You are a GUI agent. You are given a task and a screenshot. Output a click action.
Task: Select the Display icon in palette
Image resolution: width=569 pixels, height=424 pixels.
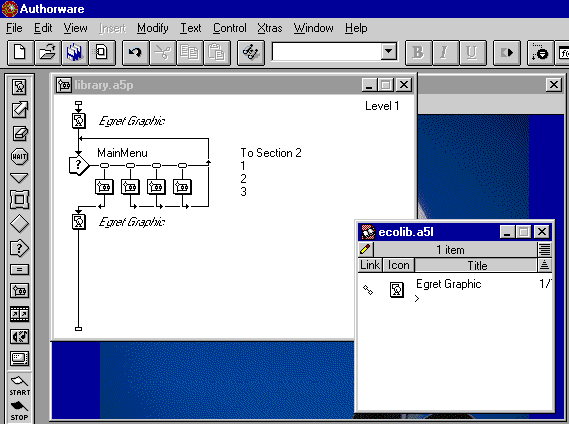pyautogui.click(x=19, y=87)
